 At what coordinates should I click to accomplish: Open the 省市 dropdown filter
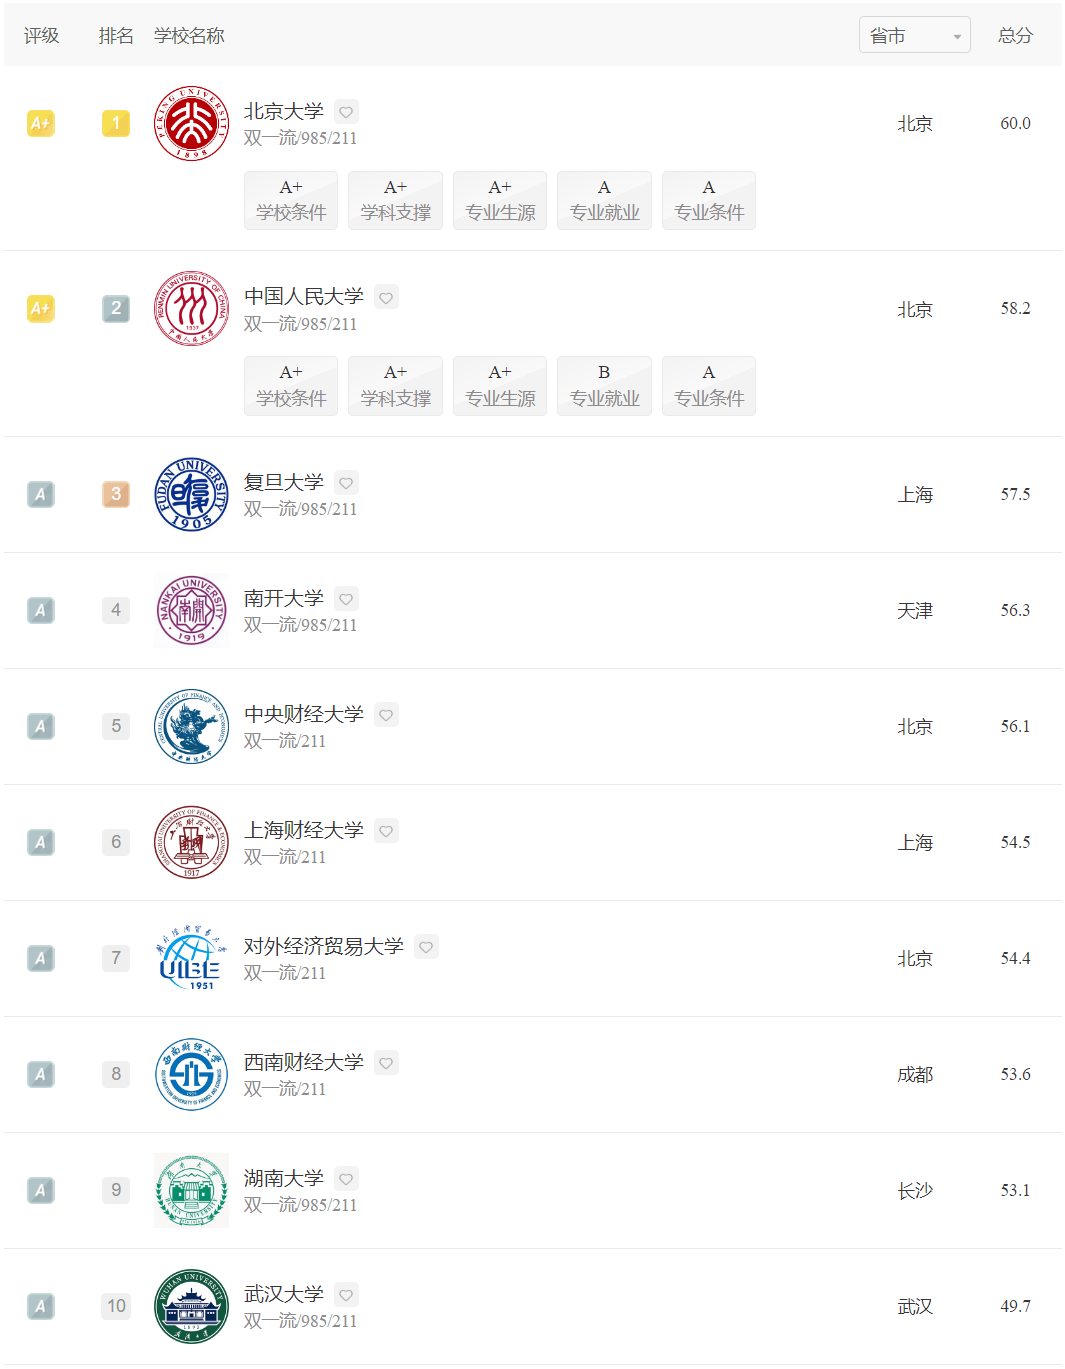914,36
